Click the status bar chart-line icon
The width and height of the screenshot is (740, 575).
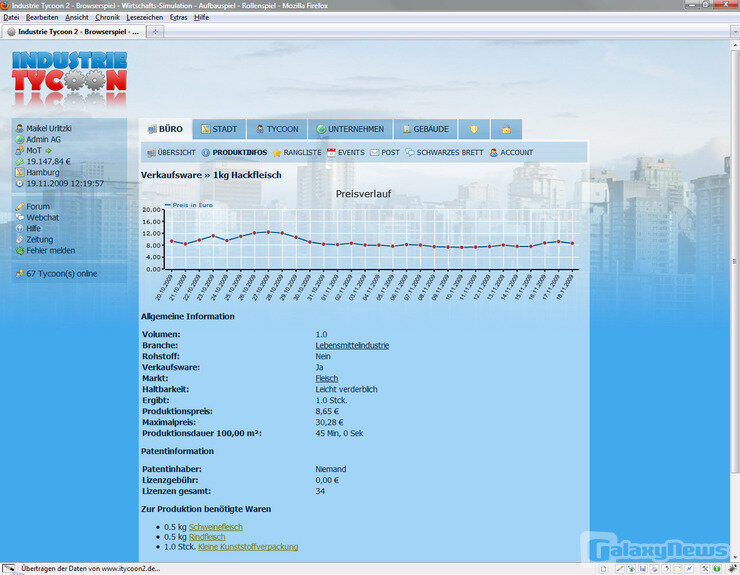[690, 569]
